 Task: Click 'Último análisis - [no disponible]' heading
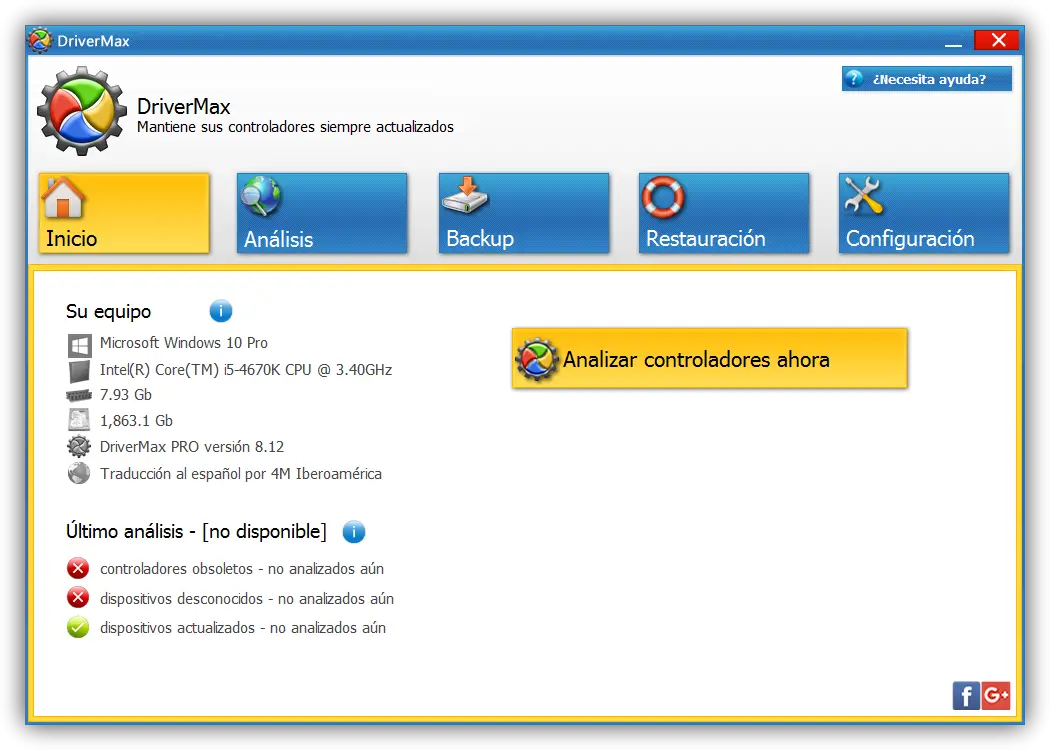click(196, 532)
